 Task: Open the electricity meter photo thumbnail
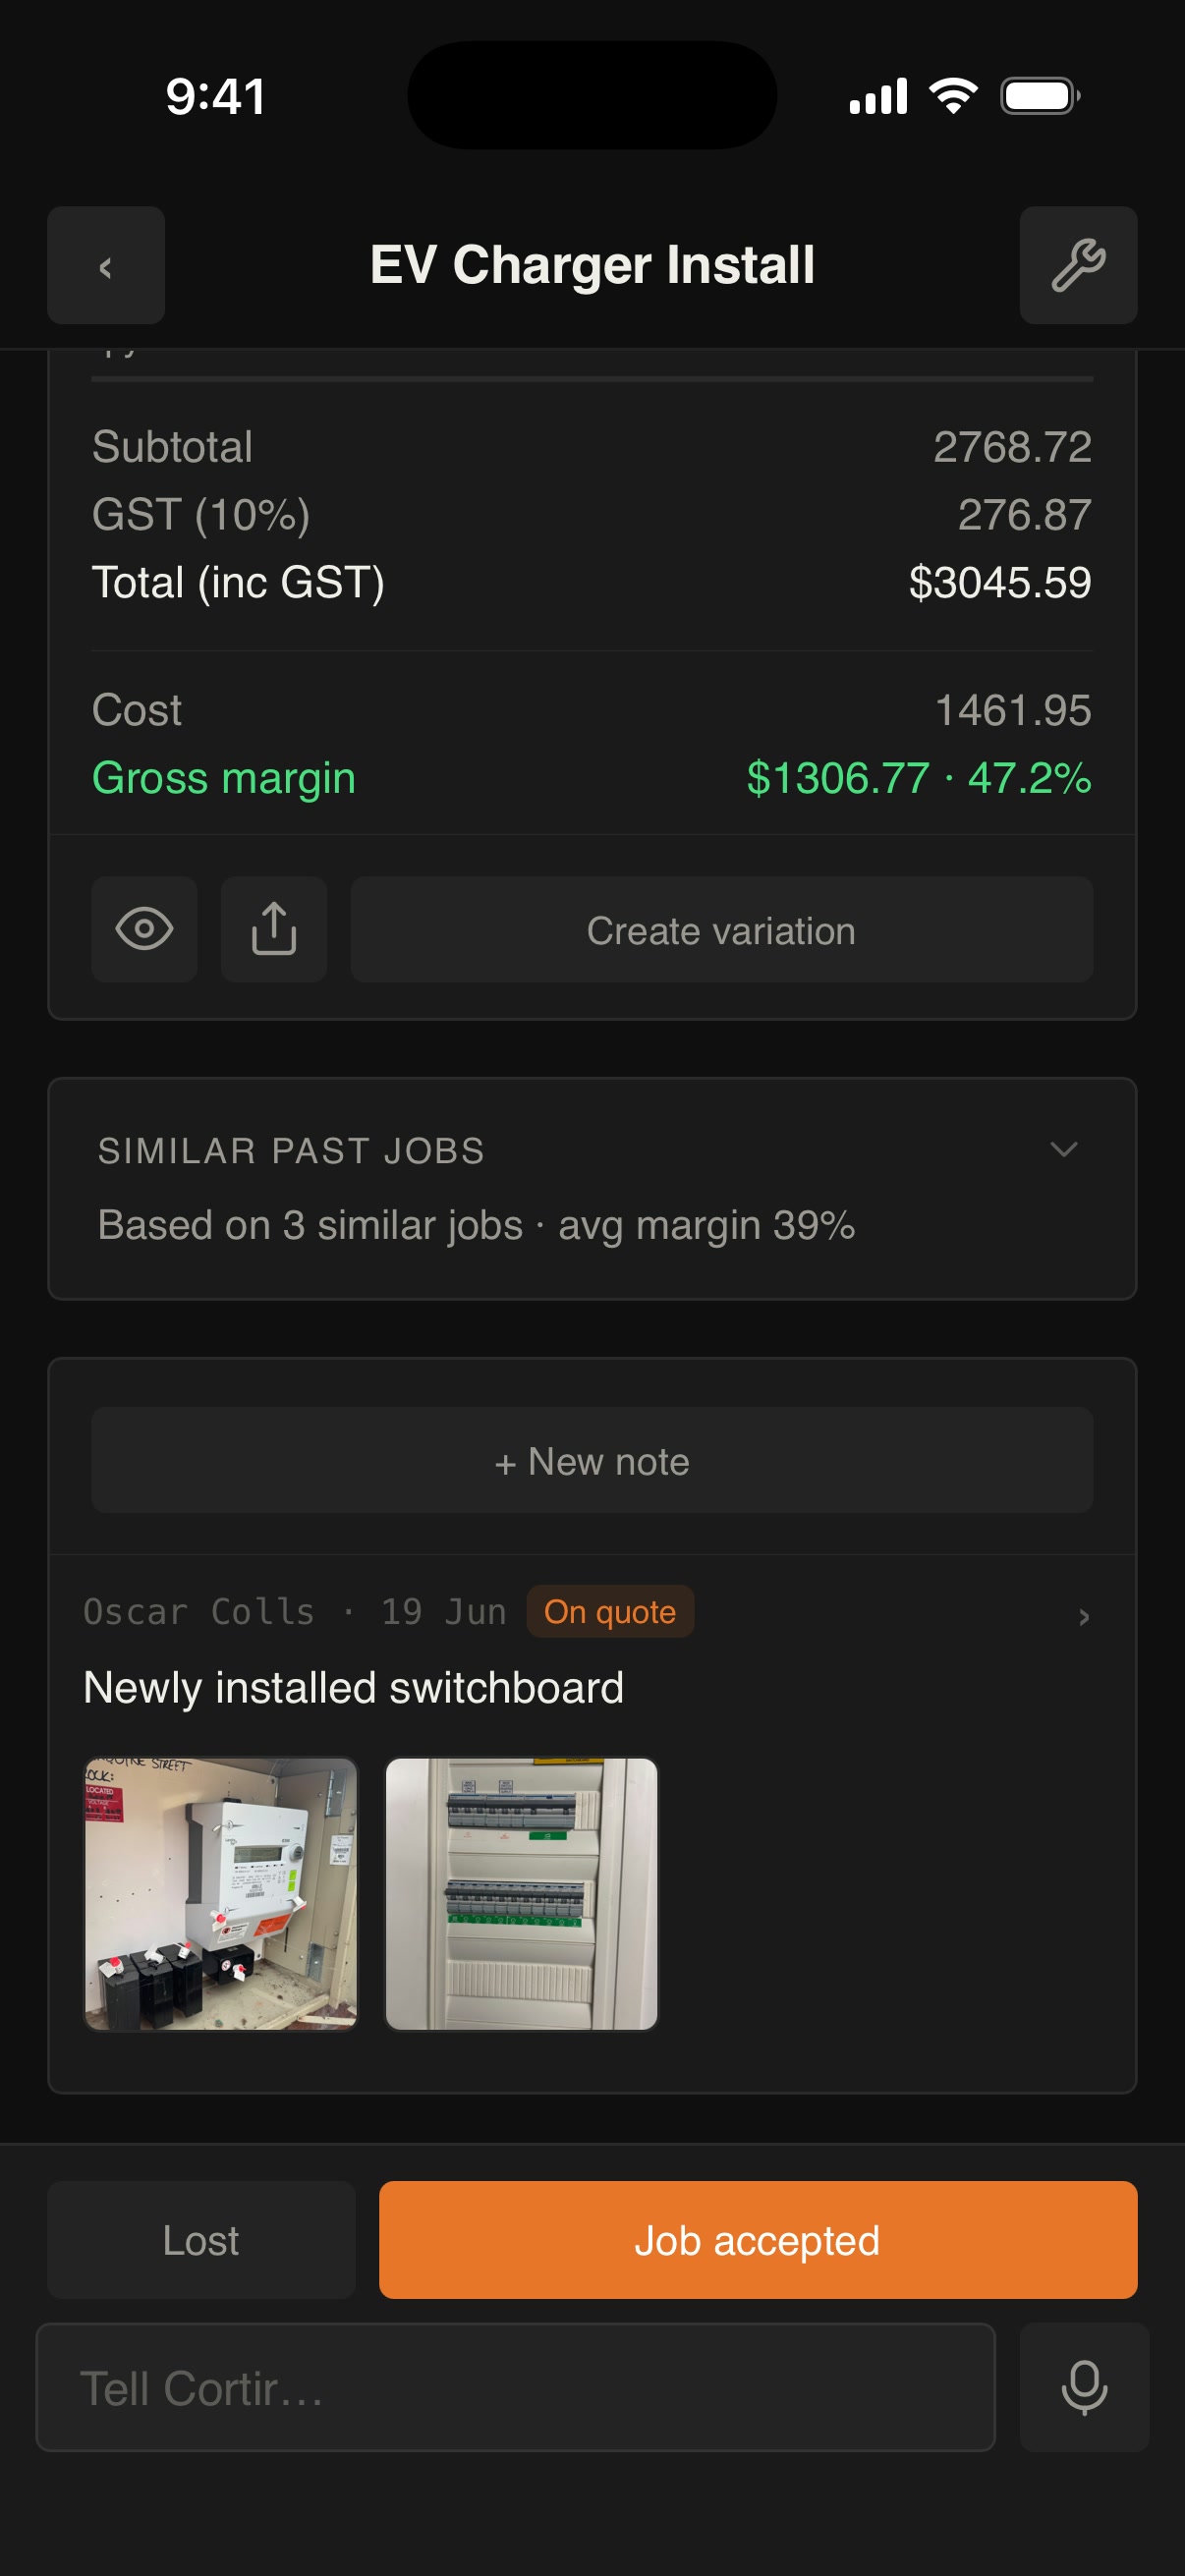[x=221, y=1894]
